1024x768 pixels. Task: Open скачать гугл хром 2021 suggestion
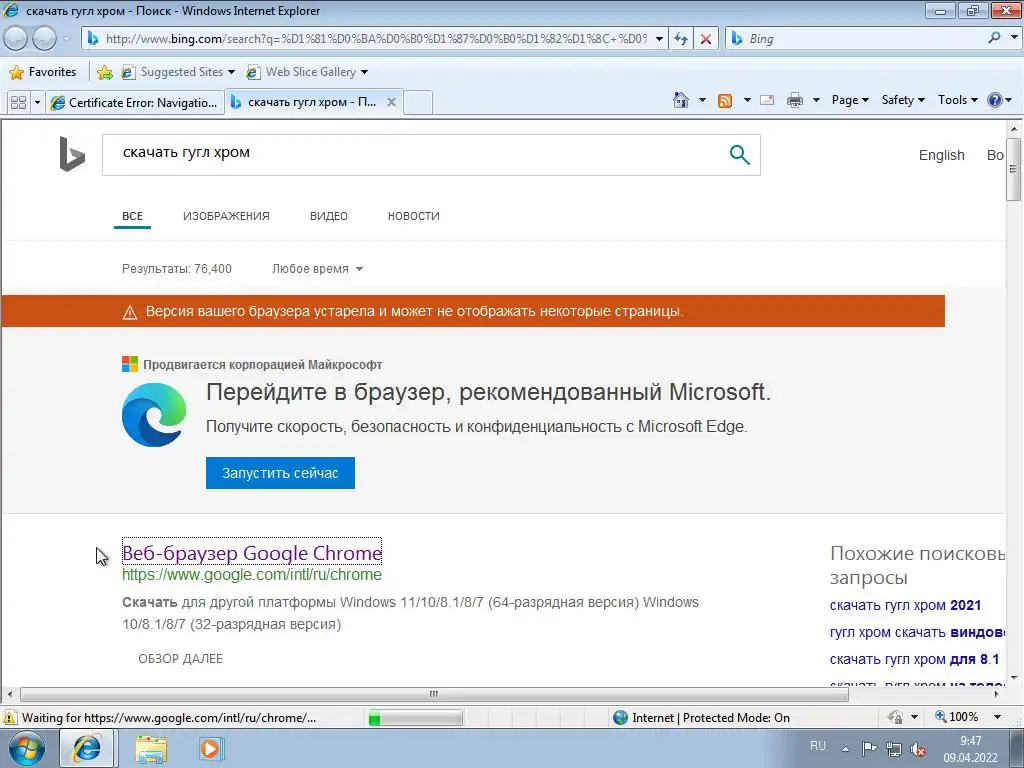[905, 605]
